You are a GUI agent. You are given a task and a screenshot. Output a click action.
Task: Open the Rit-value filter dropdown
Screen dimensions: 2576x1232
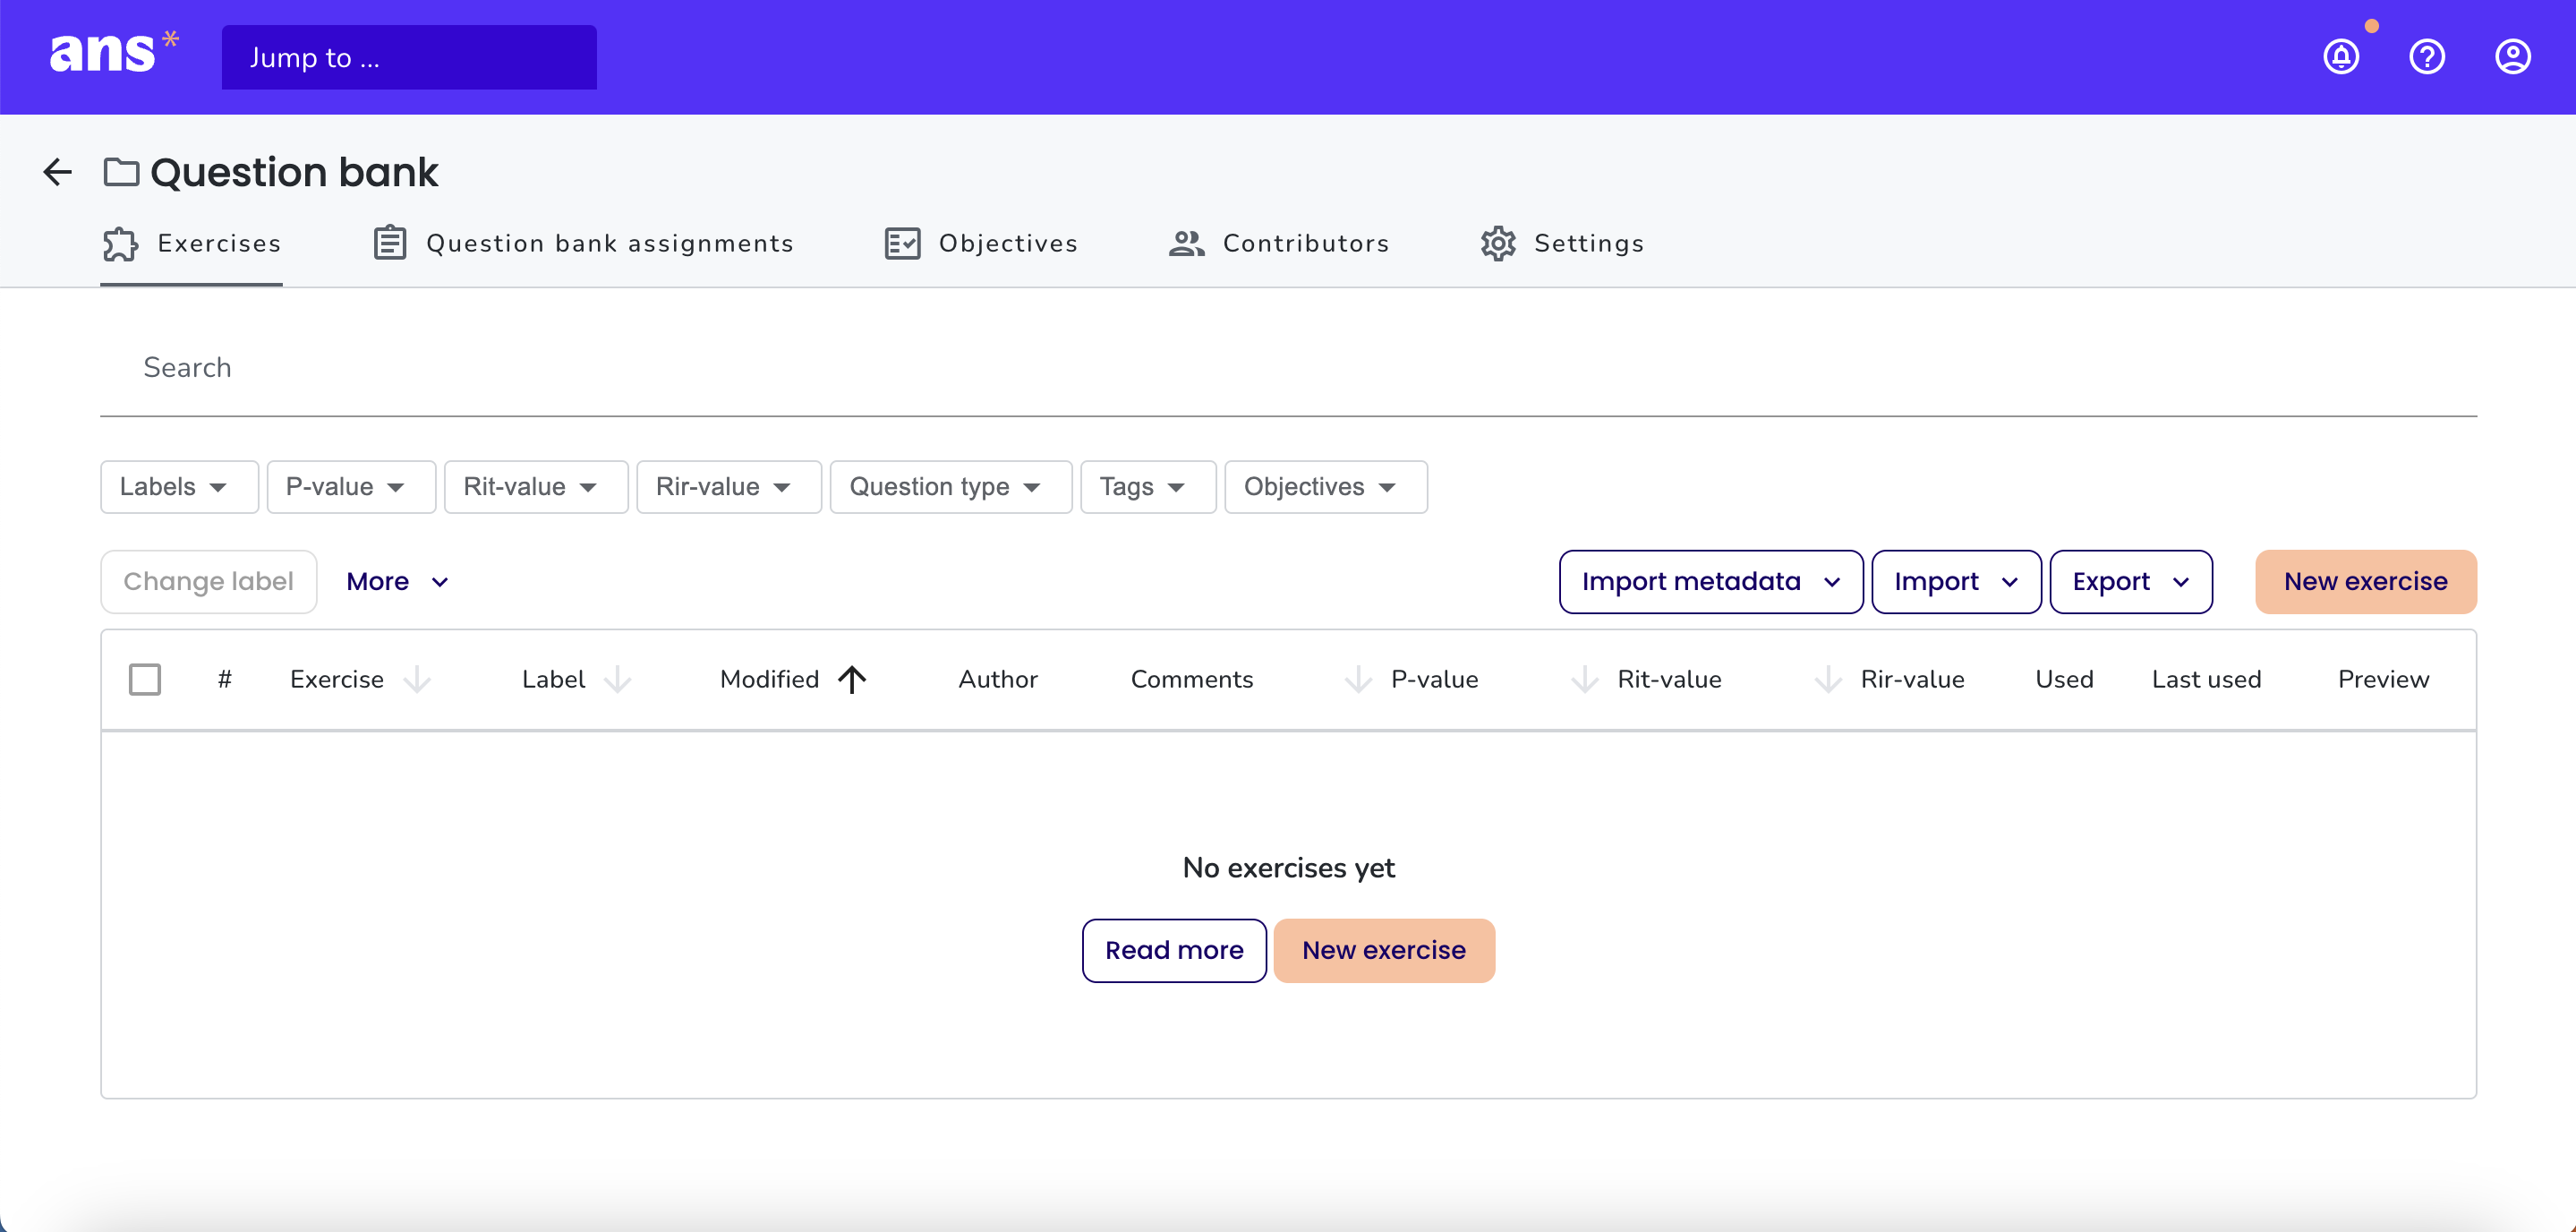pyautogui.click(x=536, y=487)
